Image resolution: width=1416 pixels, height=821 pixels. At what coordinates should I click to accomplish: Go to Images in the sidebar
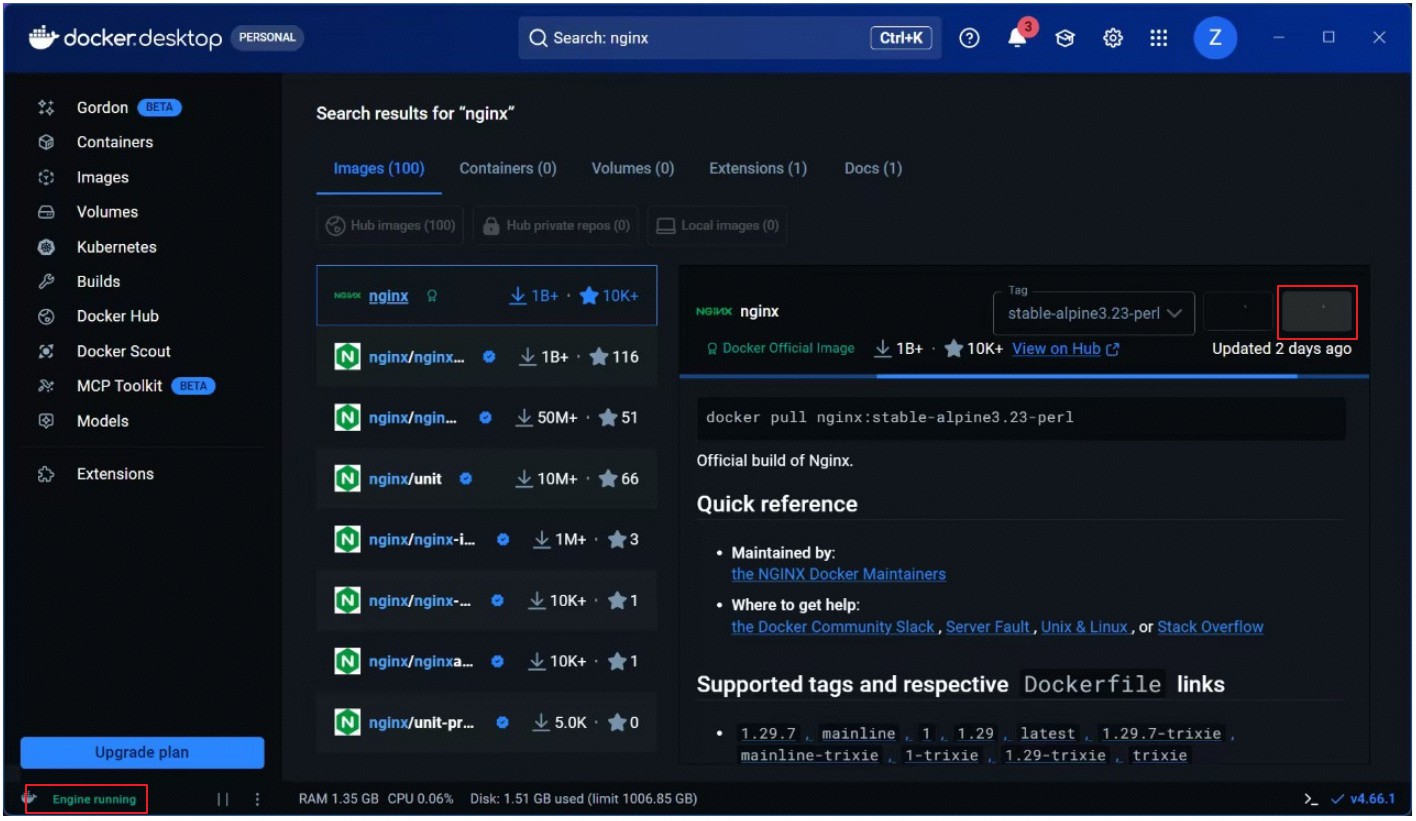(x=140, y=177)
